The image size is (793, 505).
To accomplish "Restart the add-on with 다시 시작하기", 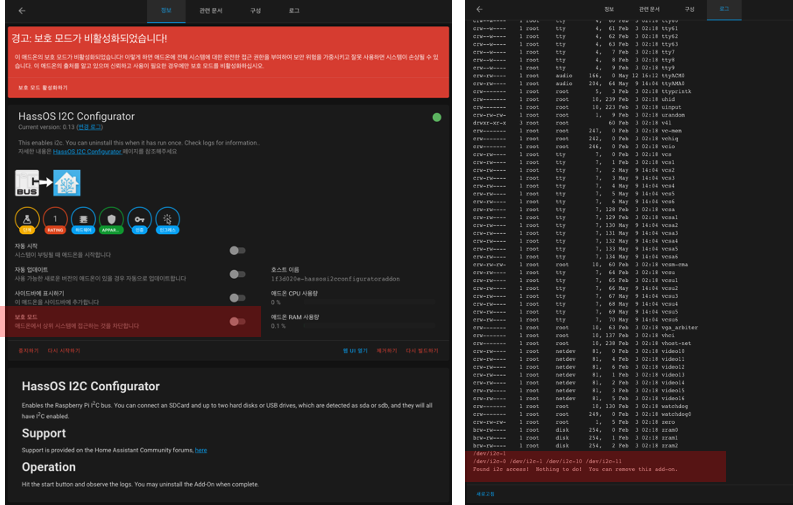I will coord(64,350).
